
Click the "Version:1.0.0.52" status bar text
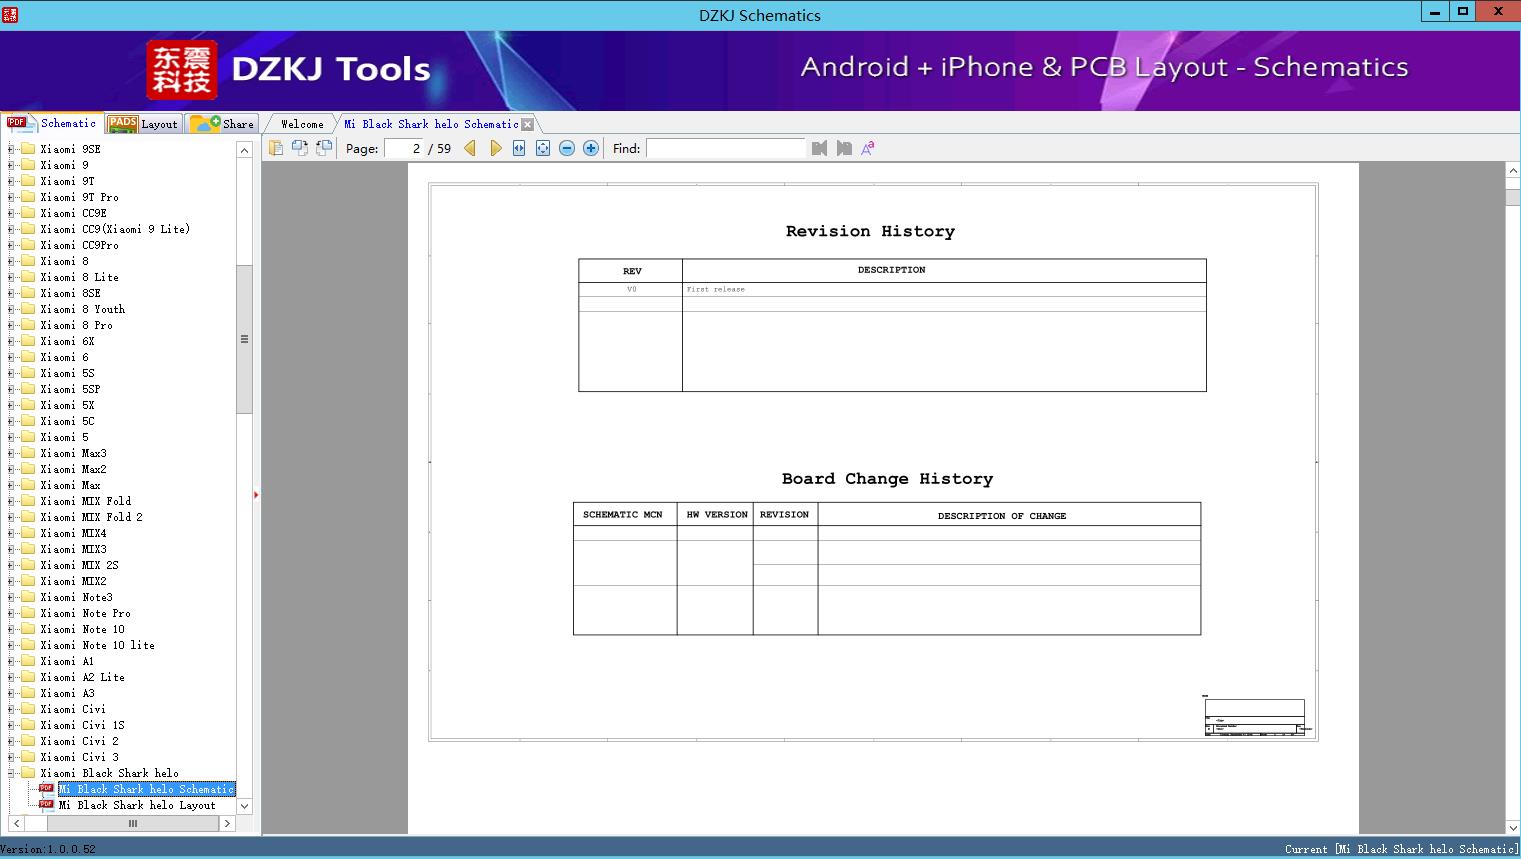point(48,849)
